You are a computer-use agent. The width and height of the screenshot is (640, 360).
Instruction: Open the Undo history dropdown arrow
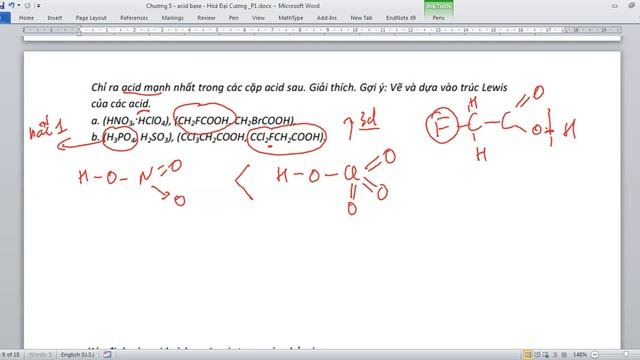[x=19, y=5]
